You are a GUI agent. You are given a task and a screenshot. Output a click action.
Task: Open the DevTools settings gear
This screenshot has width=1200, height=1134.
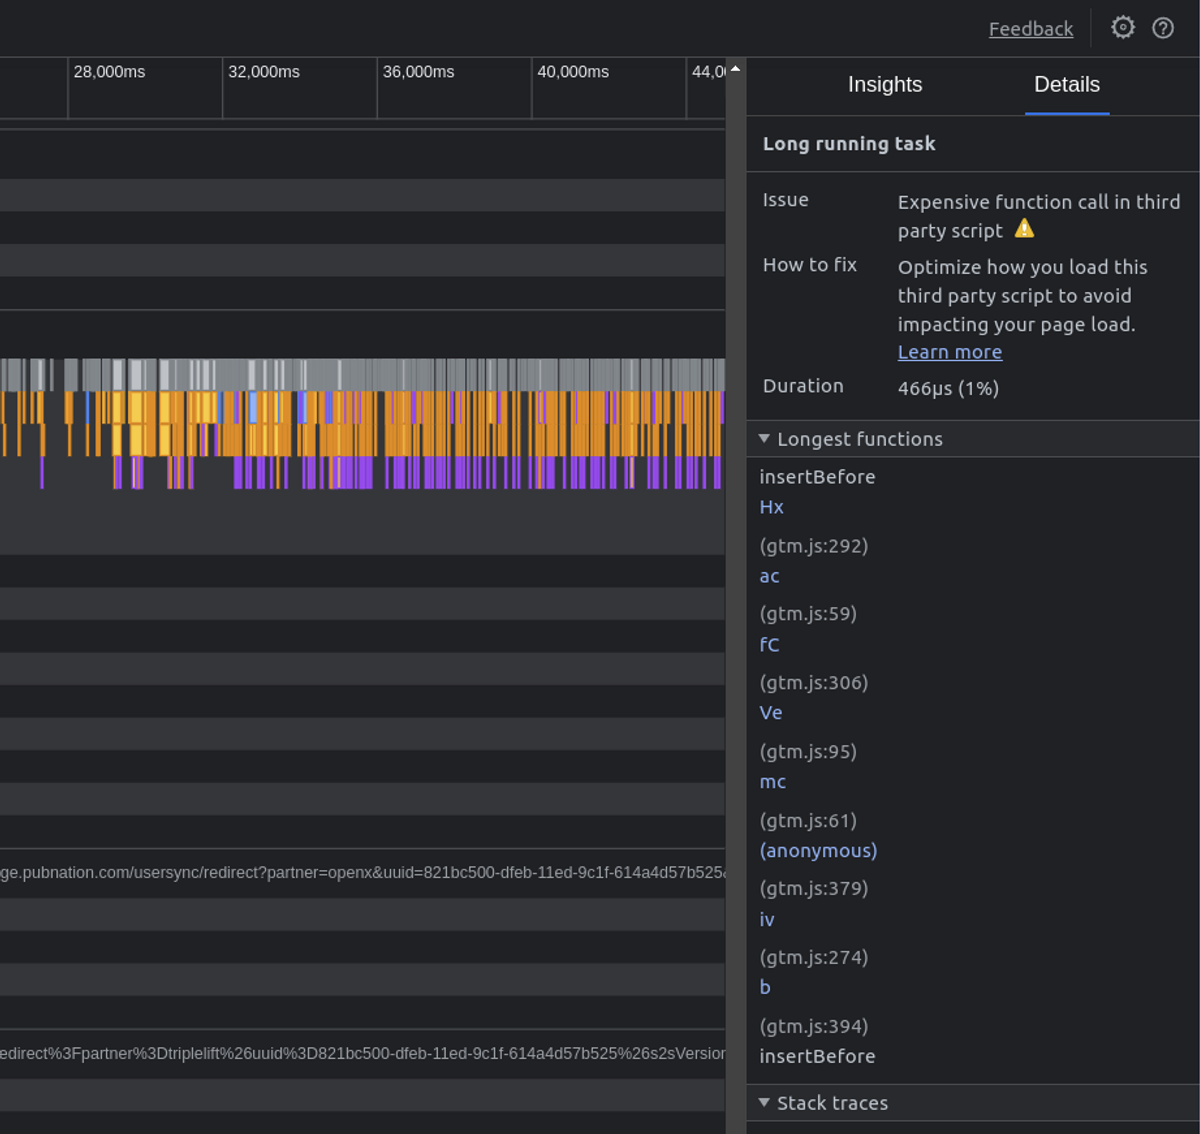pyautogui.click(x=1122, y=28)
